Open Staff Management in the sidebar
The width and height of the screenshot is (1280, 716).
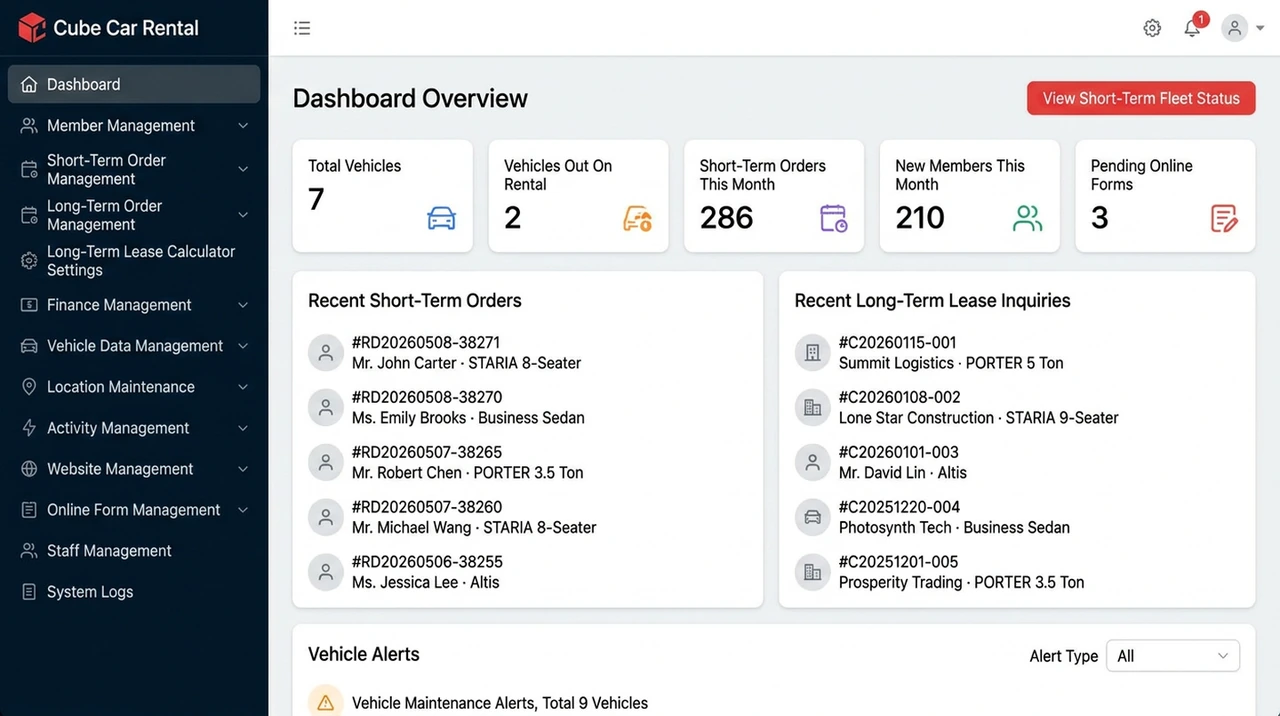pyautogui.click(x=134, y=551)
